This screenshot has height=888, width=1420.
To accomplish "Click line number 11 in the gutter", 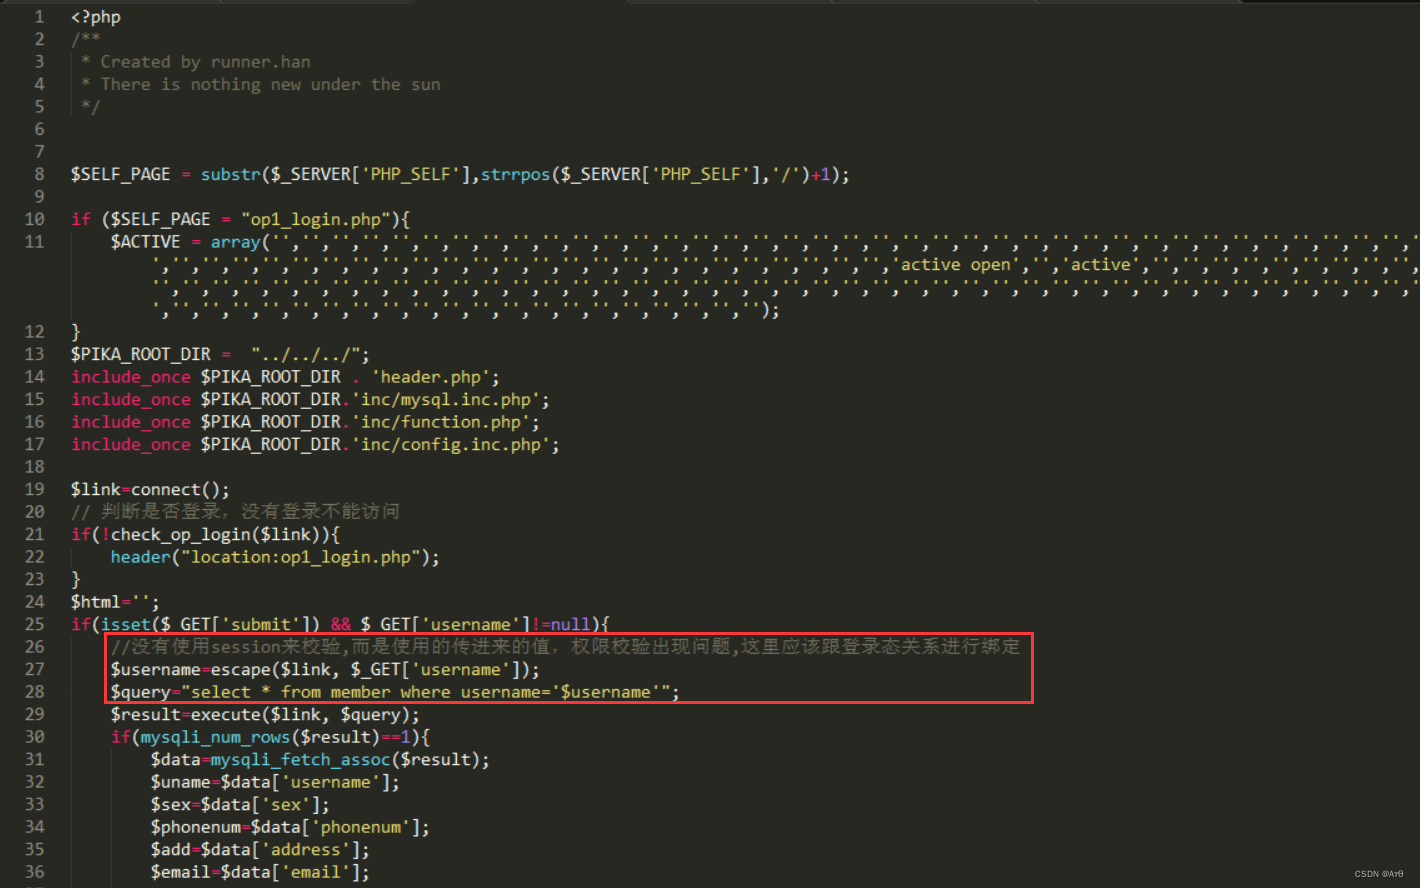I will 35,241.
